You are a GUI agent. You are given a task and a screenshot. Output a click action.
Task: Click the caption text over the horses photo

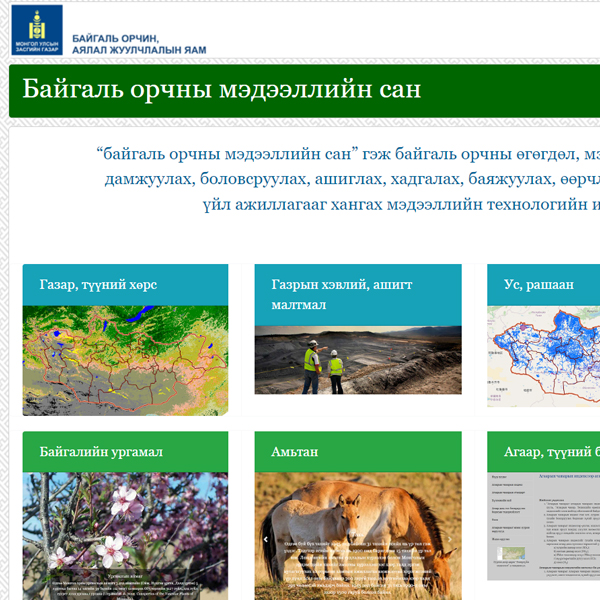[357, 560]
